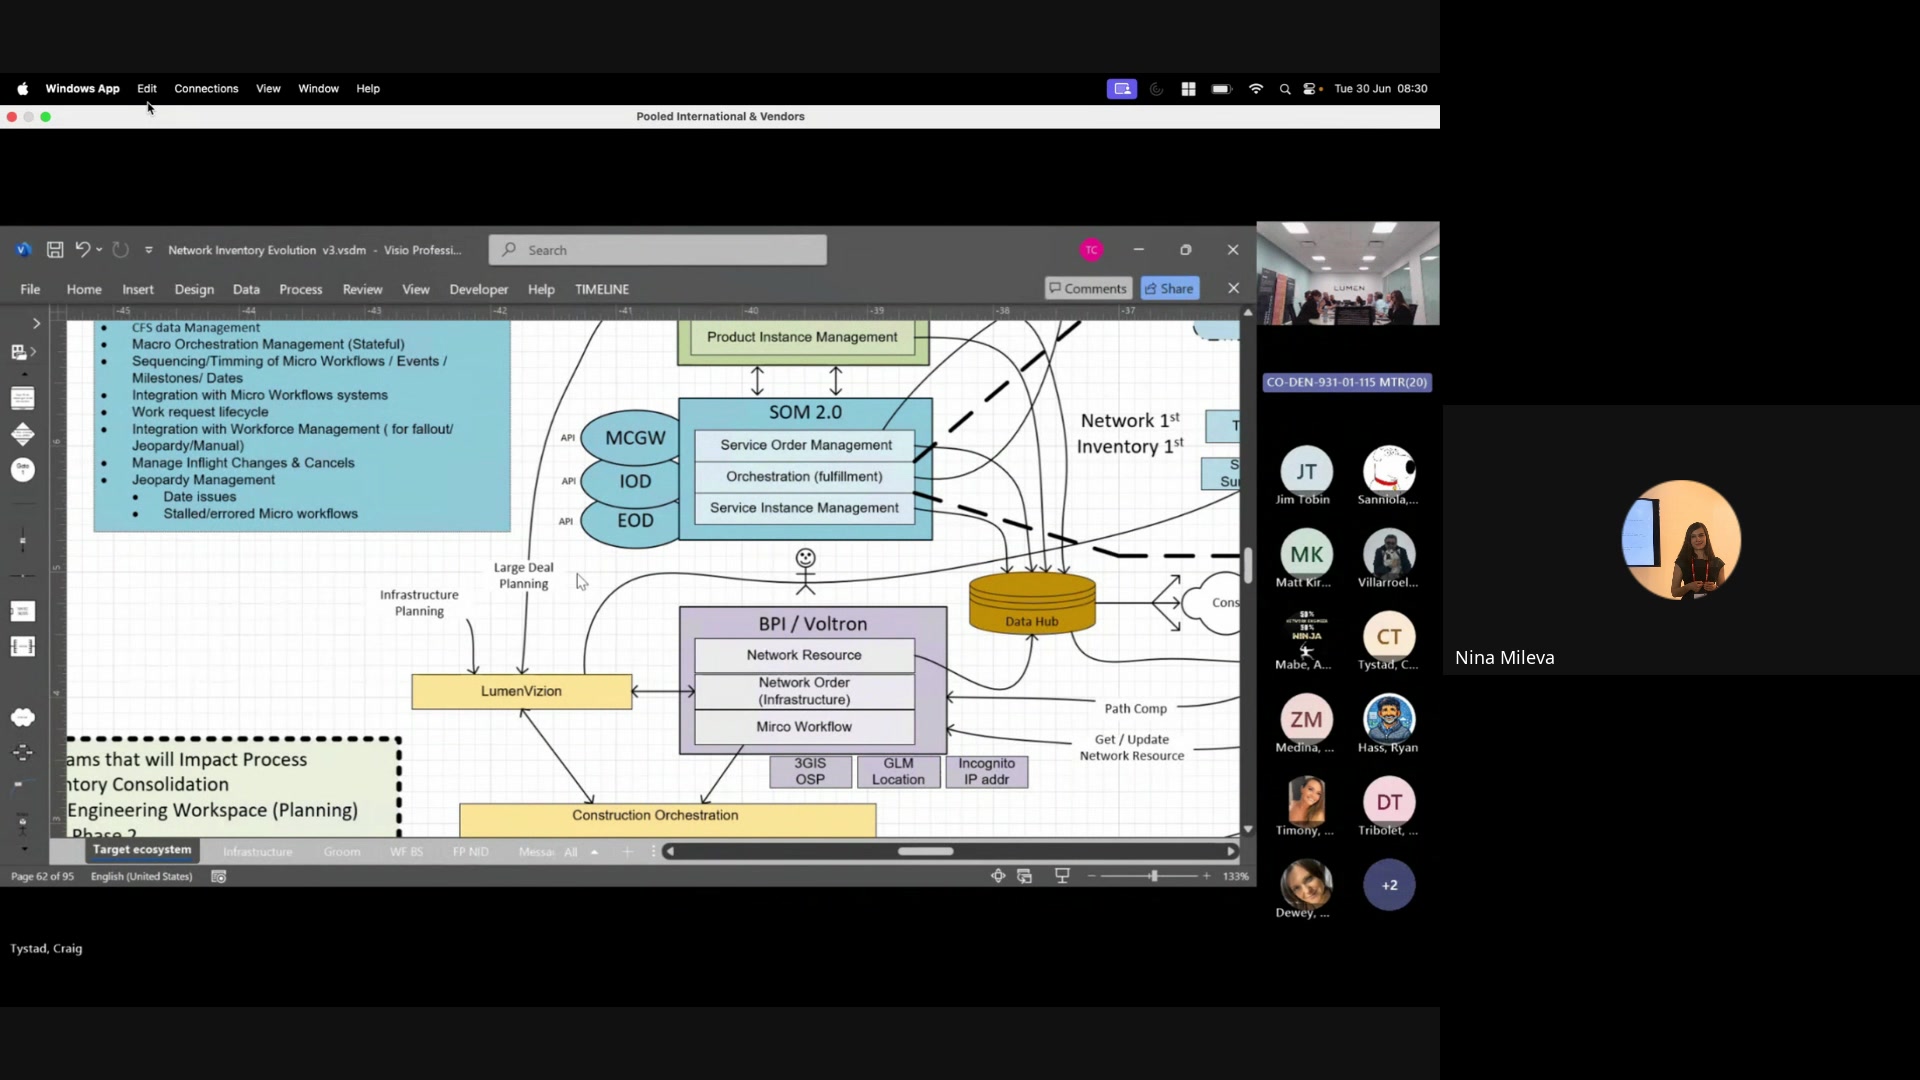Toggle the pan and zoom target icon
The height and width of the screenshot is (1080, 1920).
[998, 876]
